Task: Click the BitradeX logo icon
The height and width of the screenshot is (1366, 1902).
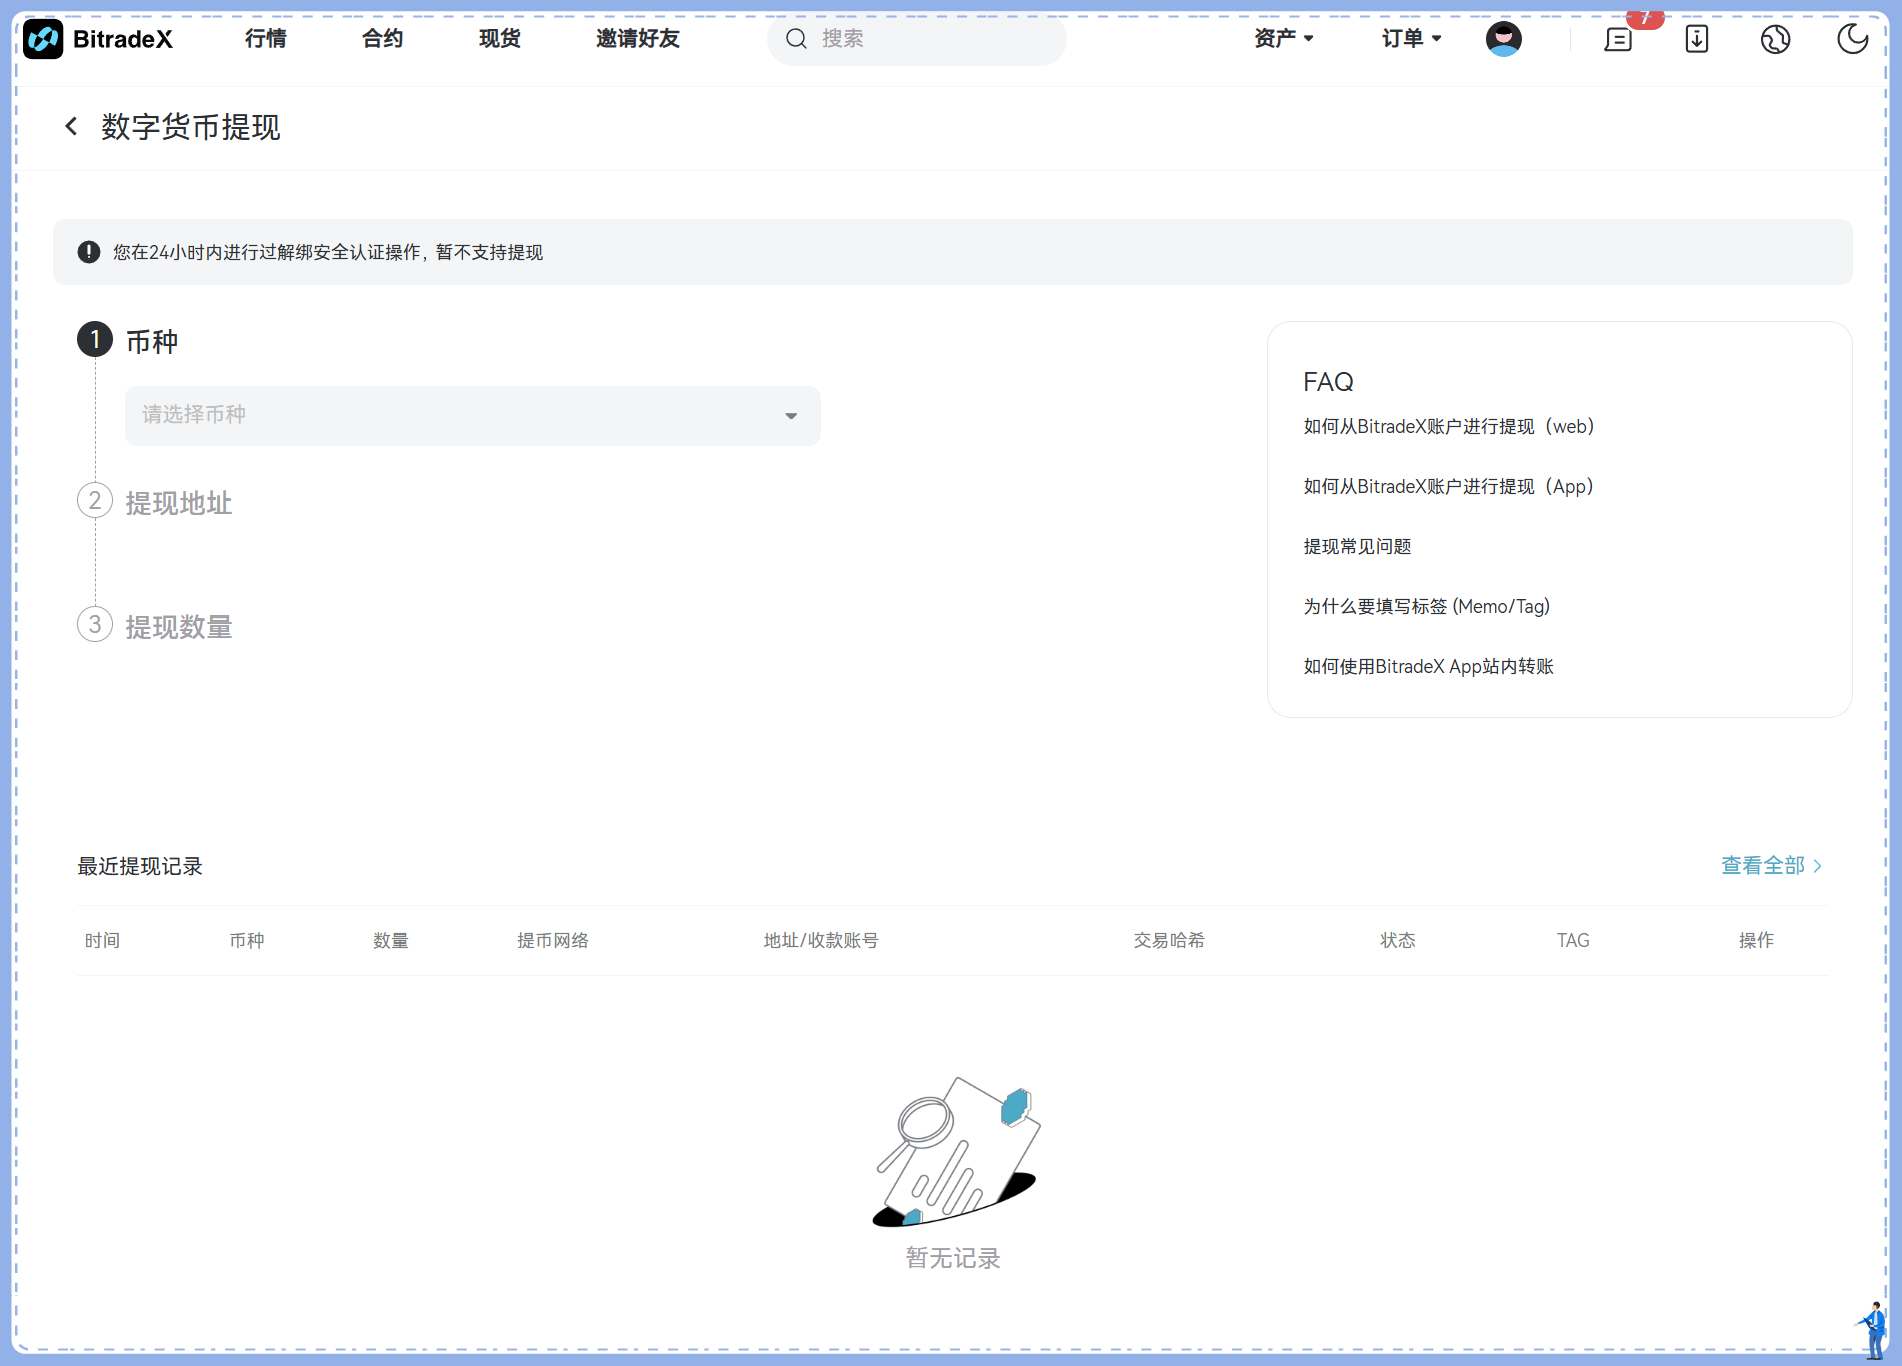Action: [43, 39]
